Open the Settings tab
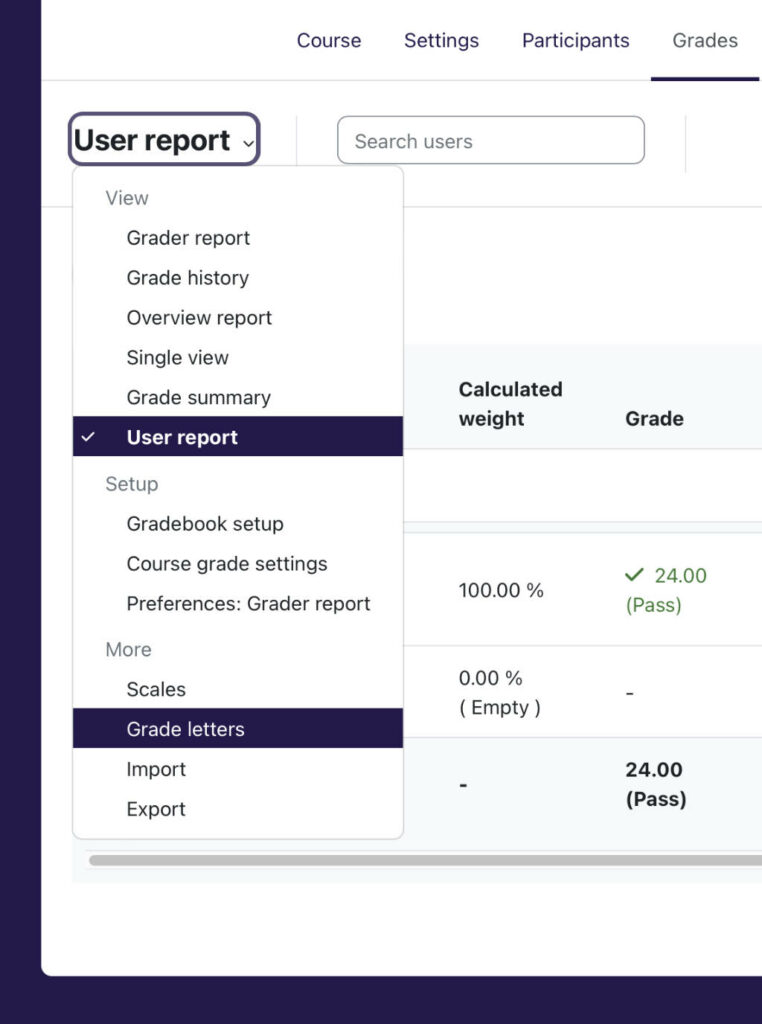Viewport: 762px width, 1024px height. 441,40
